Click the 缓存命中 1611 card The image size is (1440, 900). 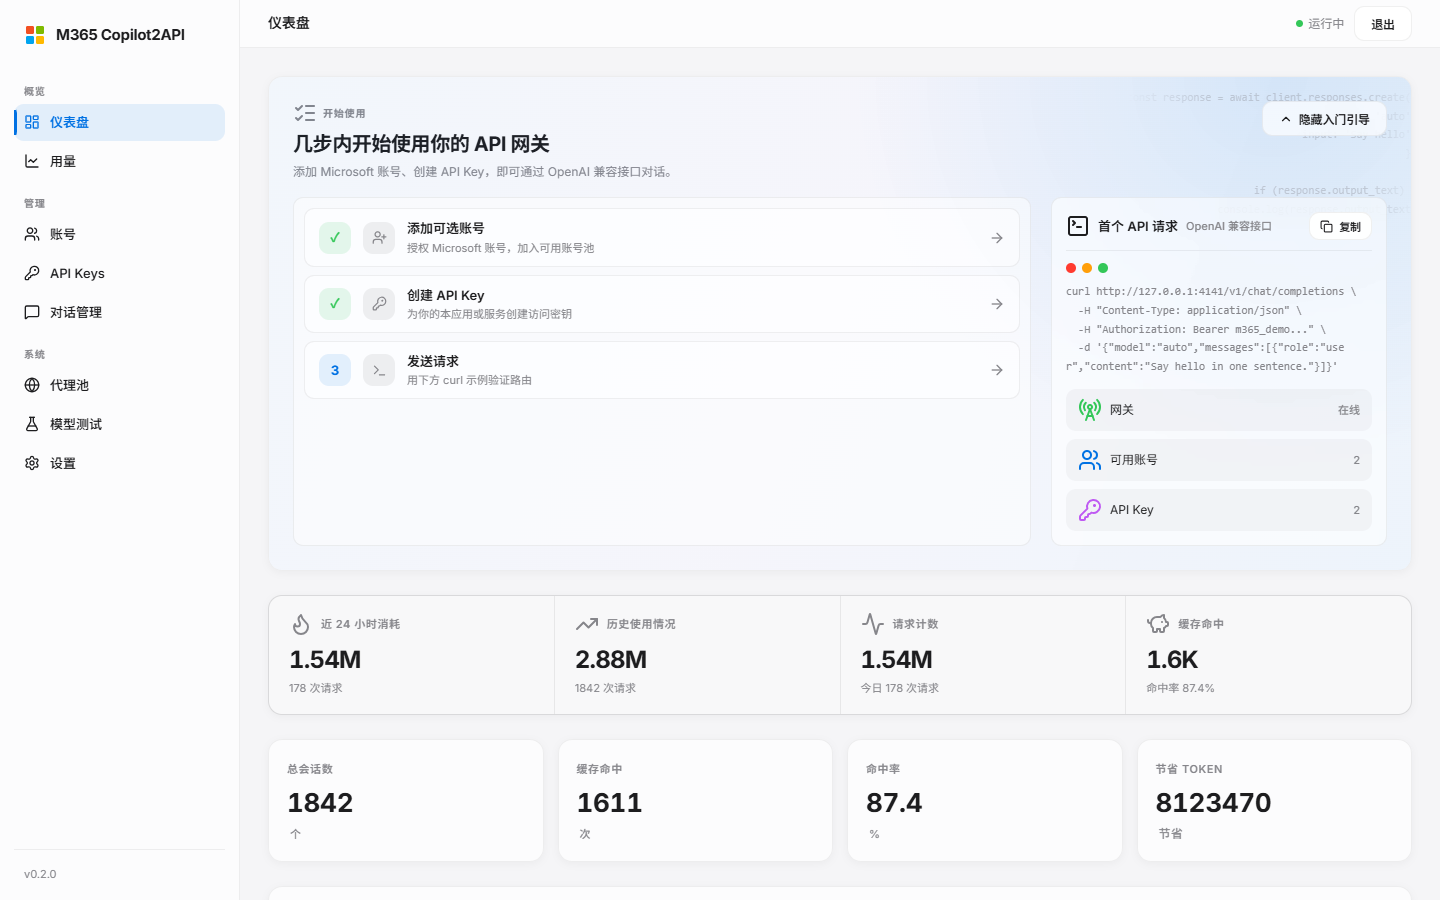pyautogui.click(x=695, y=800)
